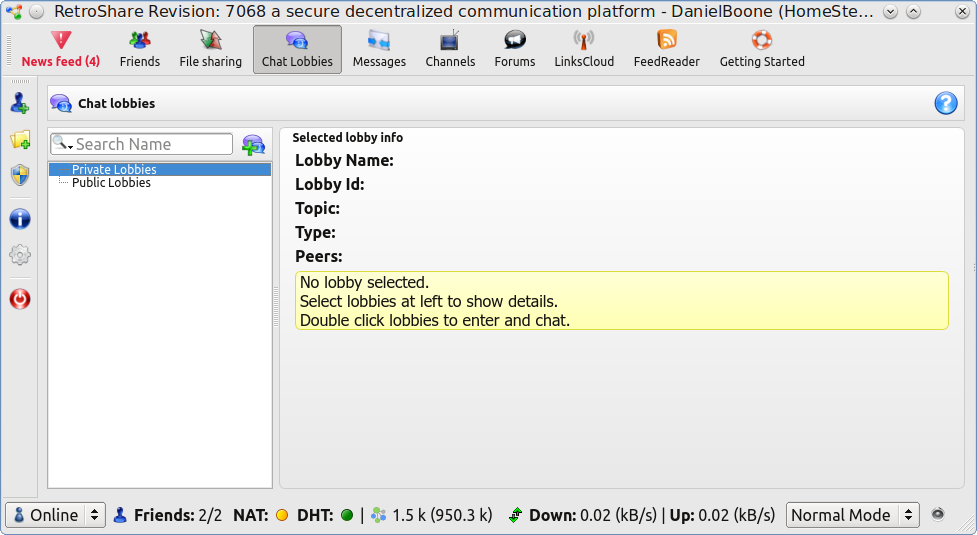This screenshot has width=977, height=535.
Task: Open the Getting Started guide
Action: tap(762, 49)
